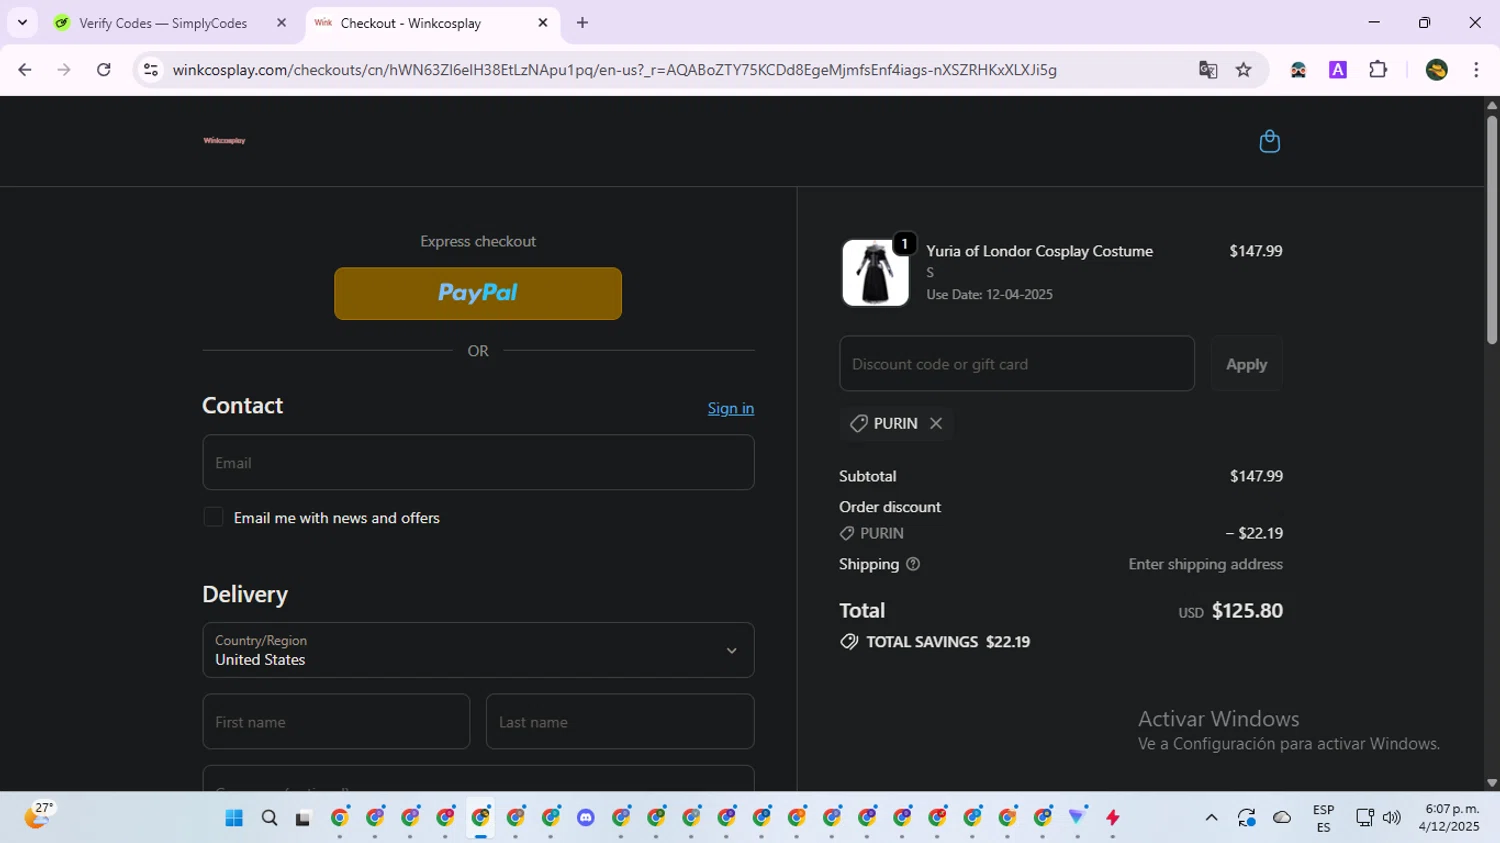Open the clock showing 6:07 p. m.
Viewport: 1500px width, 843px height.
point(1449,818)
